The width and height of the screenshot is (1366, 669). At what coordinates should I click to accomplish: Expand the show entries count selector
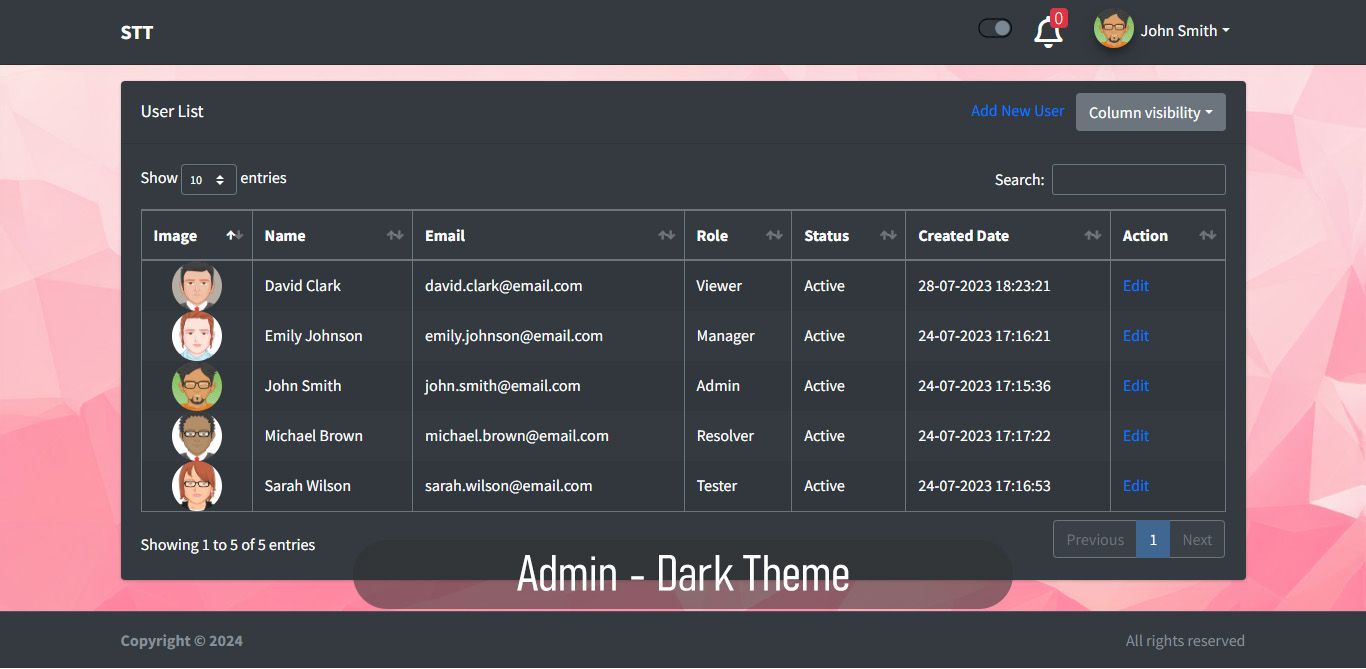tap(208, 180)
